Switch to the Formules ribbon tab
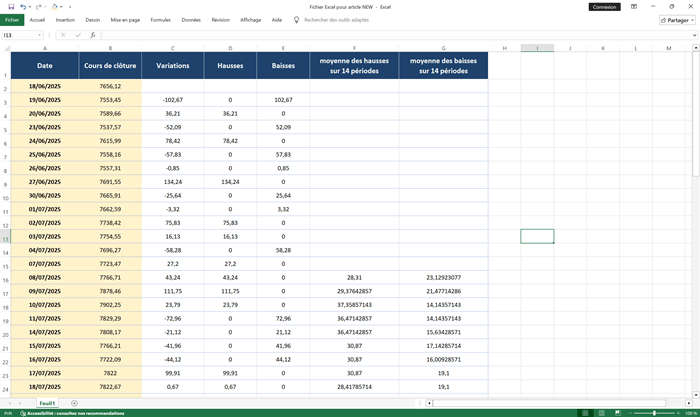This screenshot has width=700, height=417. [160, 19]
